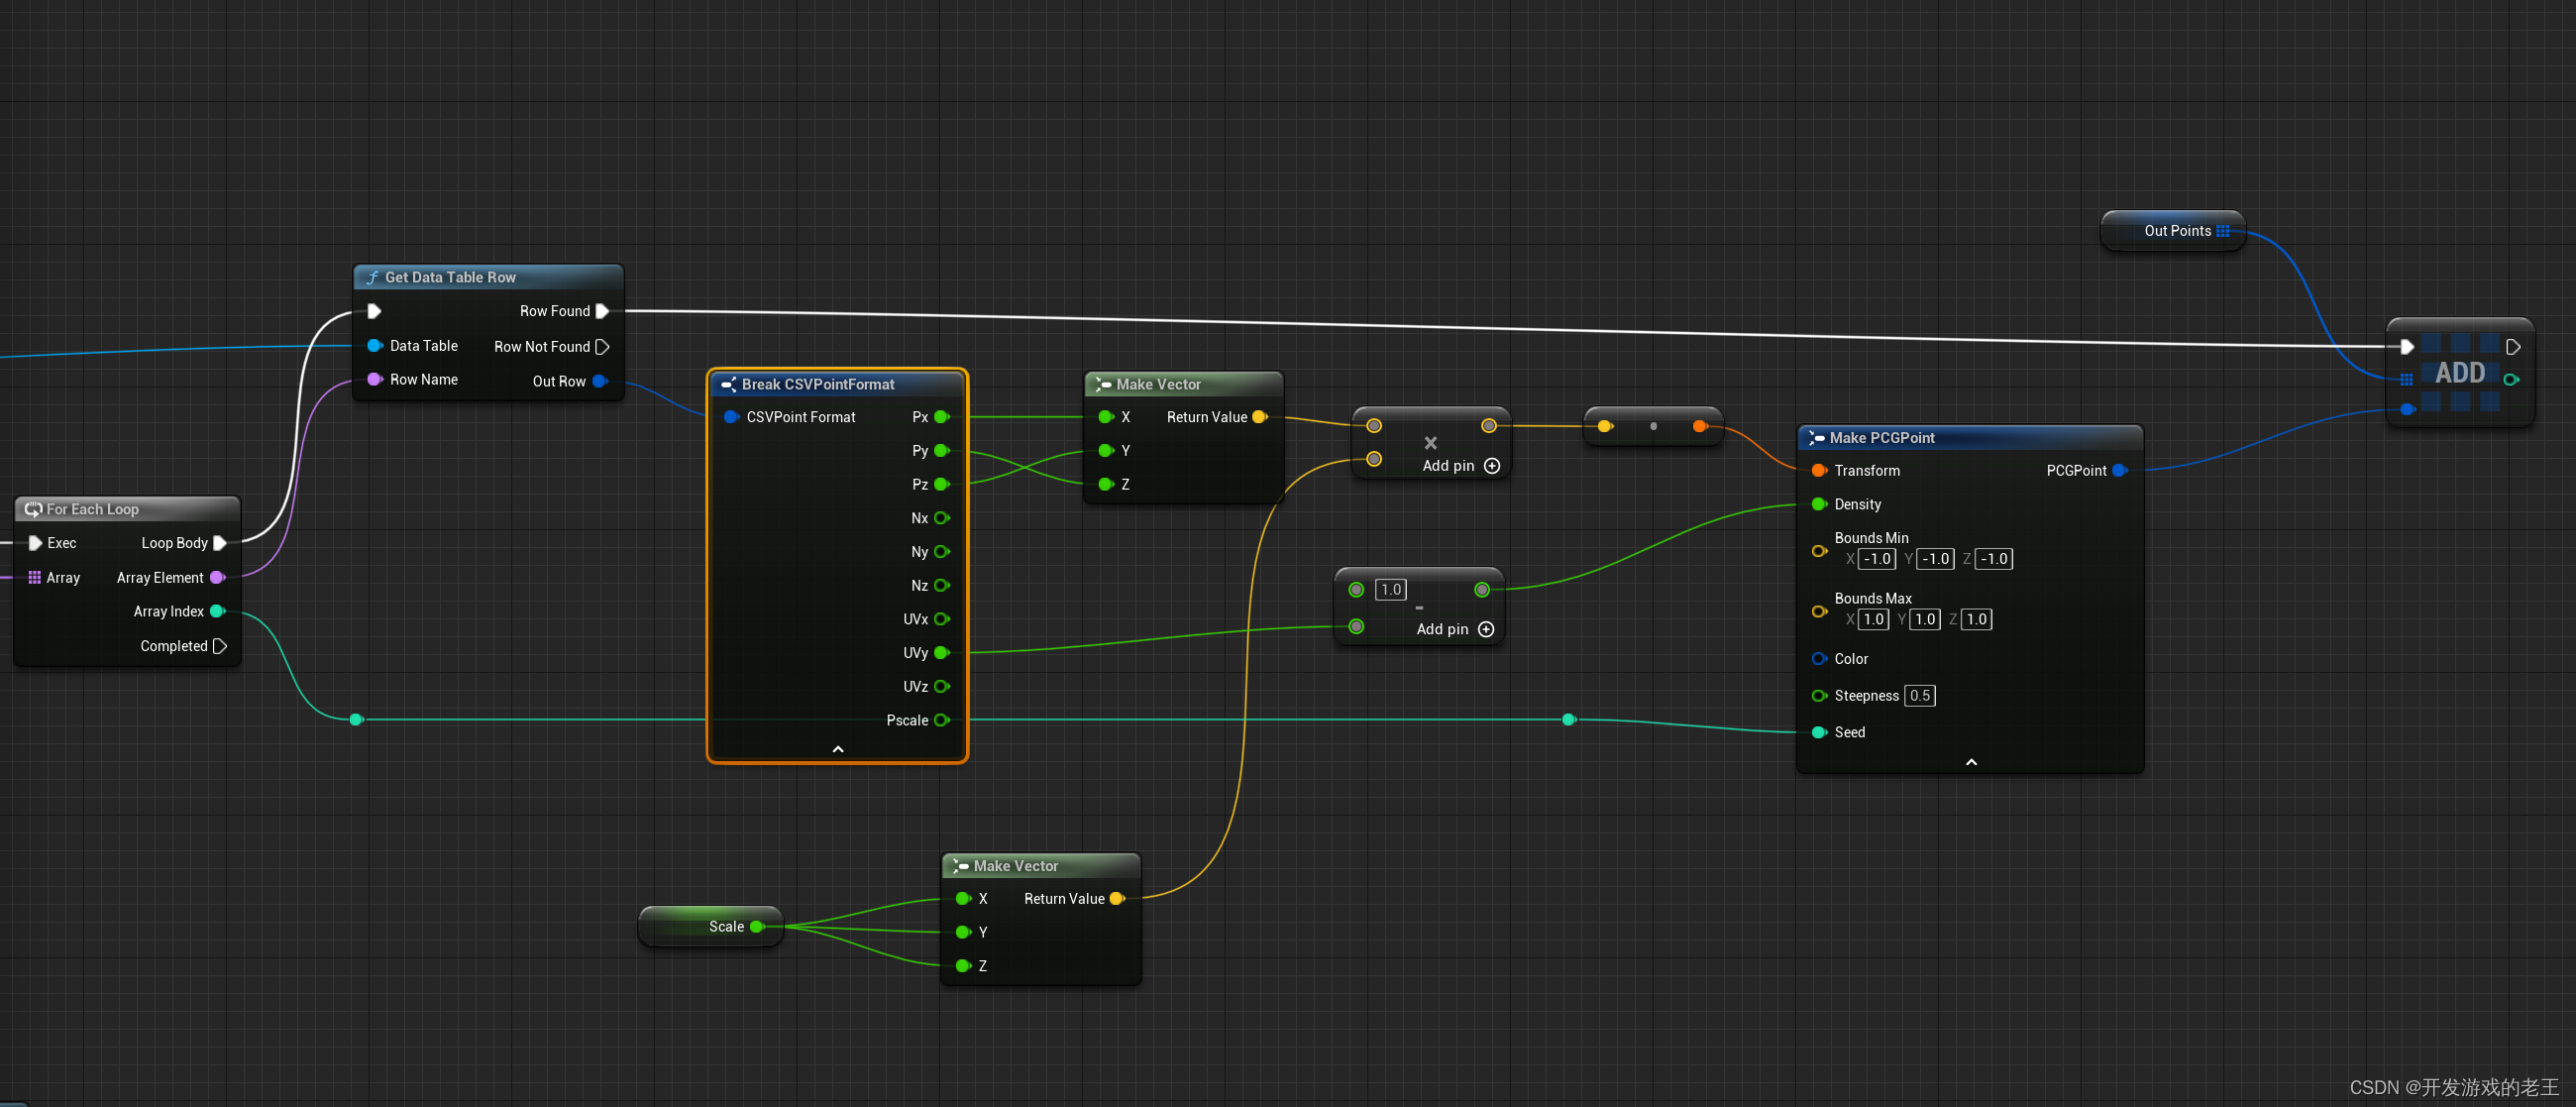Click the multiply node output pin
2576x1107 pixels.
pos(1489,426)
